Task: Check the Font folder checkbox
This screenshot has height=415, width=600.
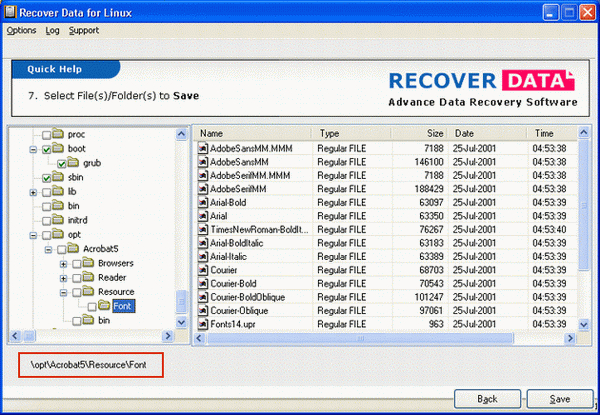Action: coord(91,306)
